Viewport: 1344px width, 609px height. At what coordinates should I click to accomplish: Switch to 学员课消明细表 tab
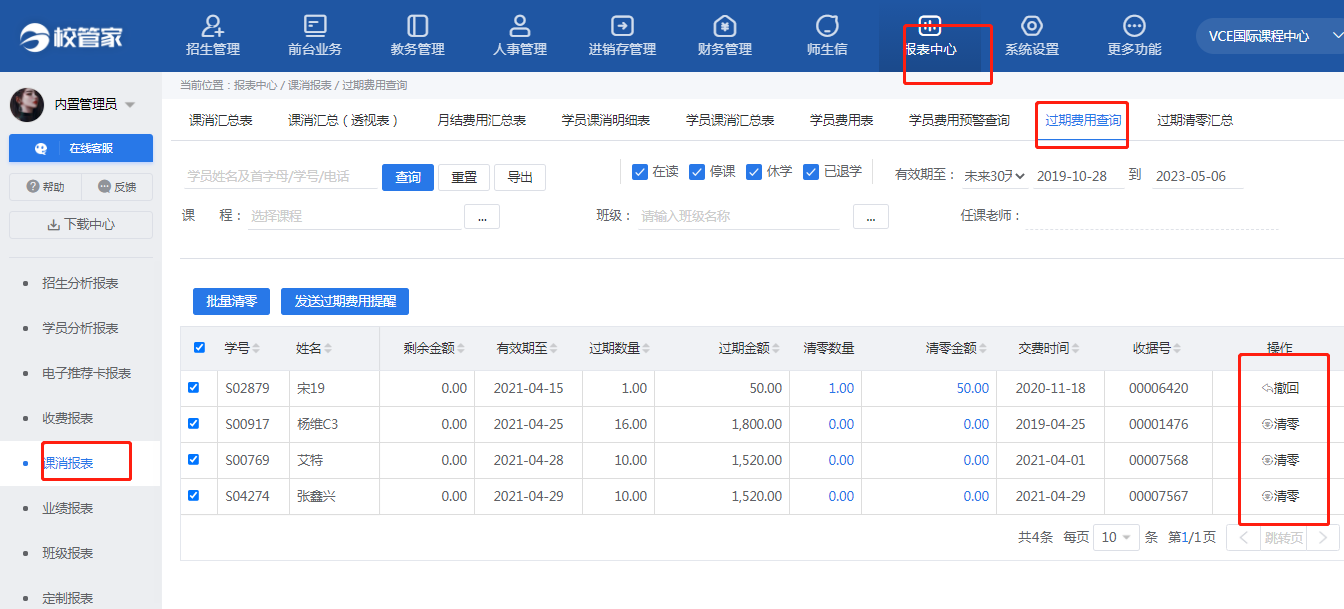tap(606, 120)
